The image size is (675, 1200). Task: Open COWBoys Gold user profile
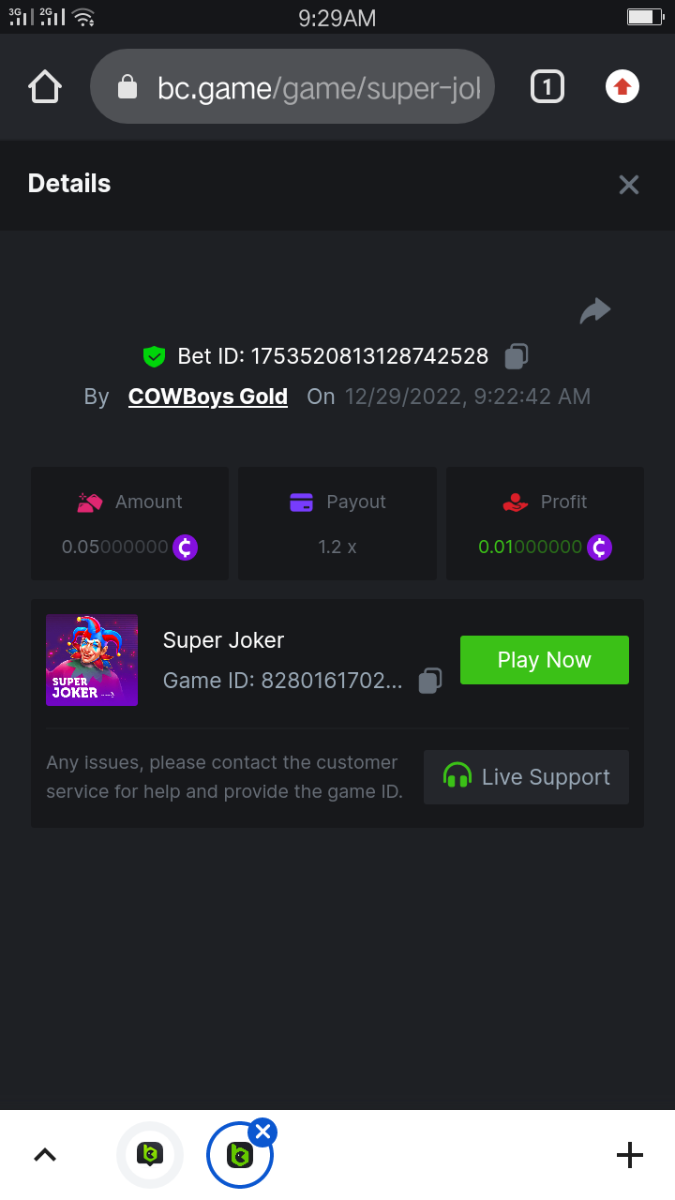(208, 397)
